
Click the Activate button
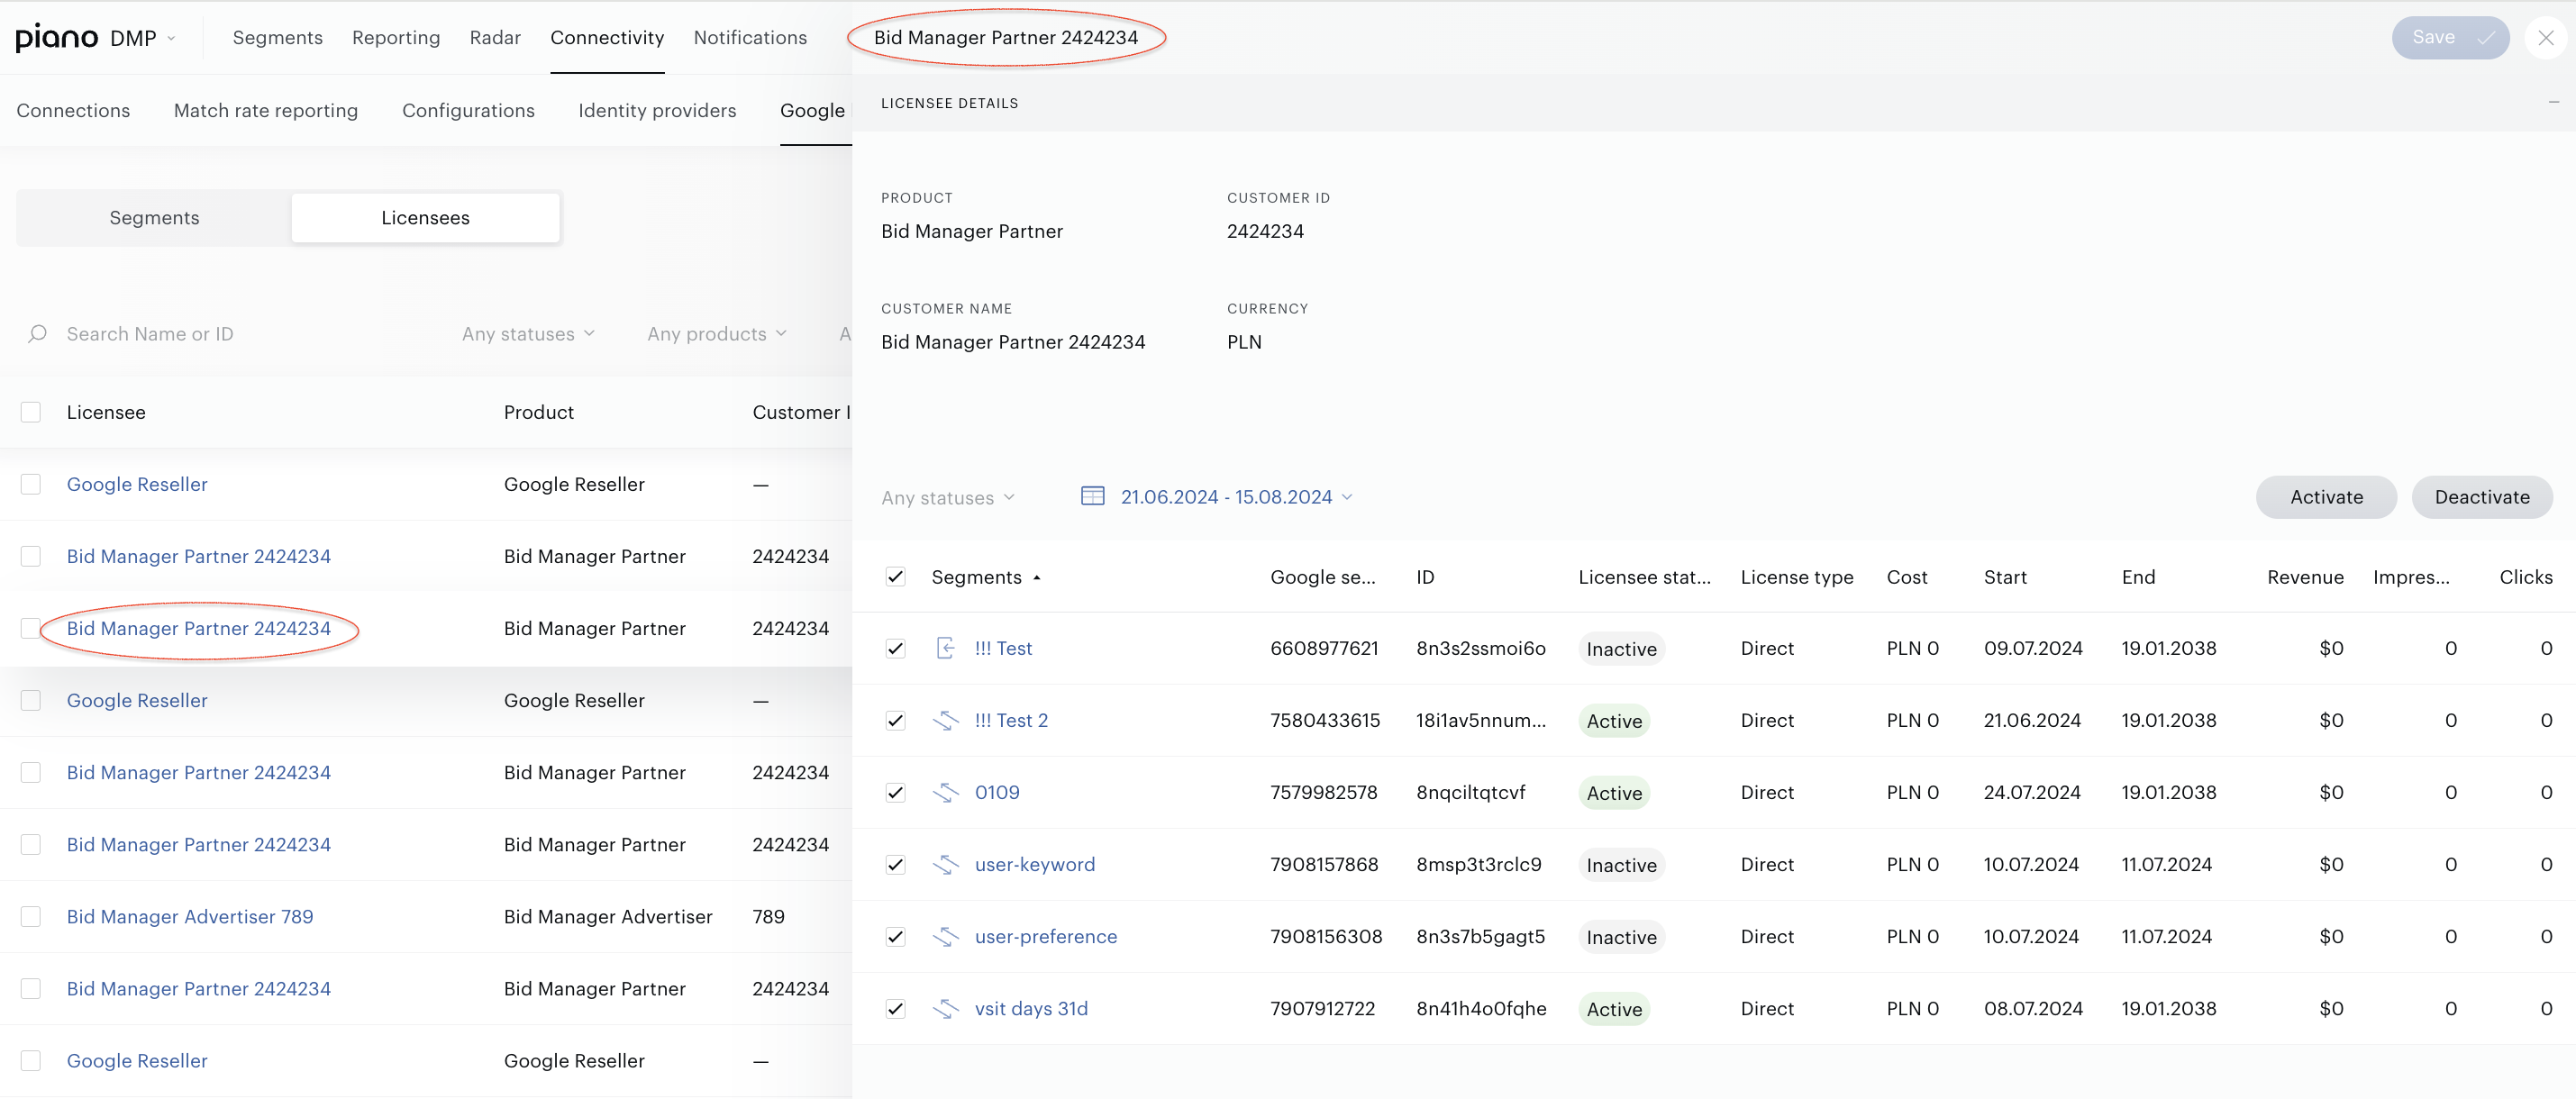pos(2326,497)
